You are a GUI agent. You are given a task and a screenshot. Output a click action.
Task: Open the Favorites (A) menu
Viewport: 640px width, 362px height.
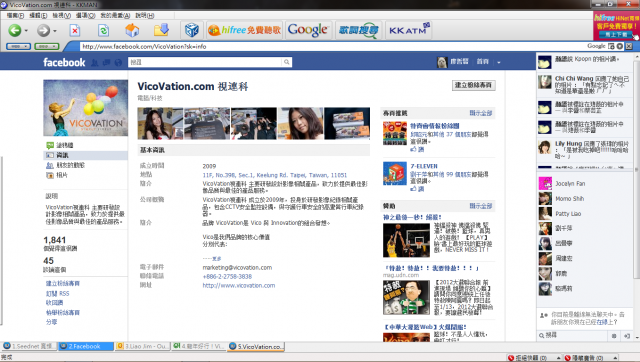[x=115, y=16]
